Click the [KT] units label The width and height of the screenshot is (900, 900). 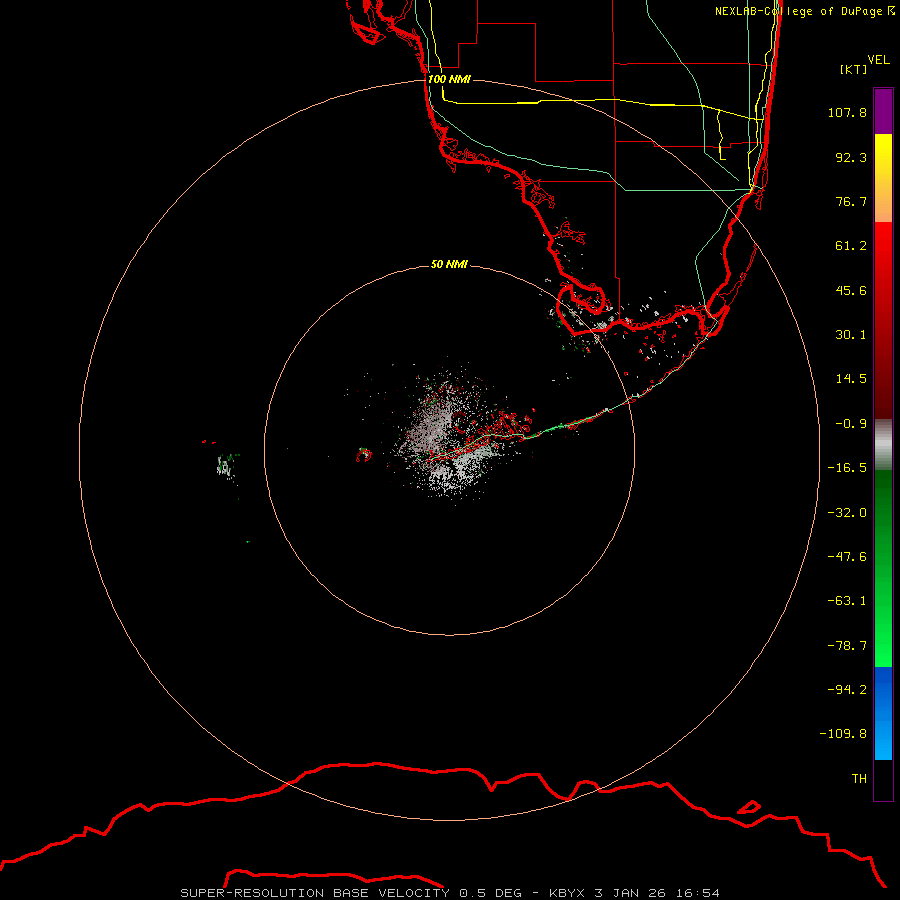(854, 69)
